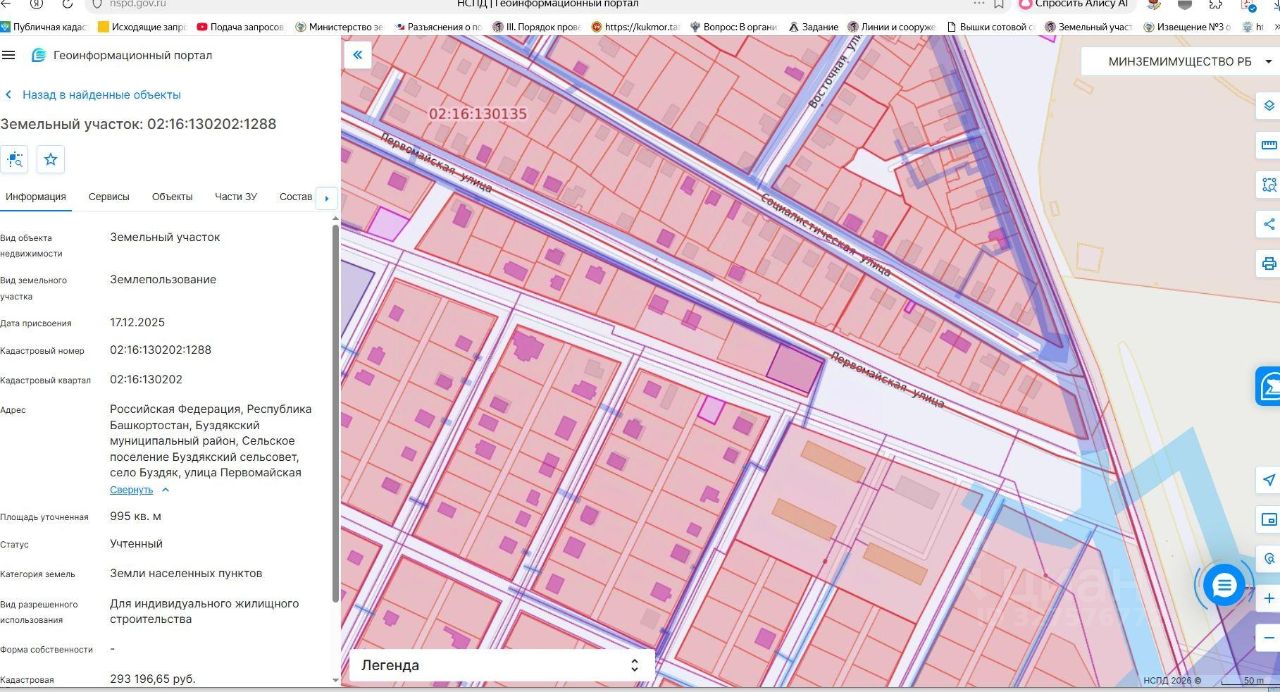1280x692 pixels.
Task: Open the Министерство bookmark
Action: click(339, 27)
